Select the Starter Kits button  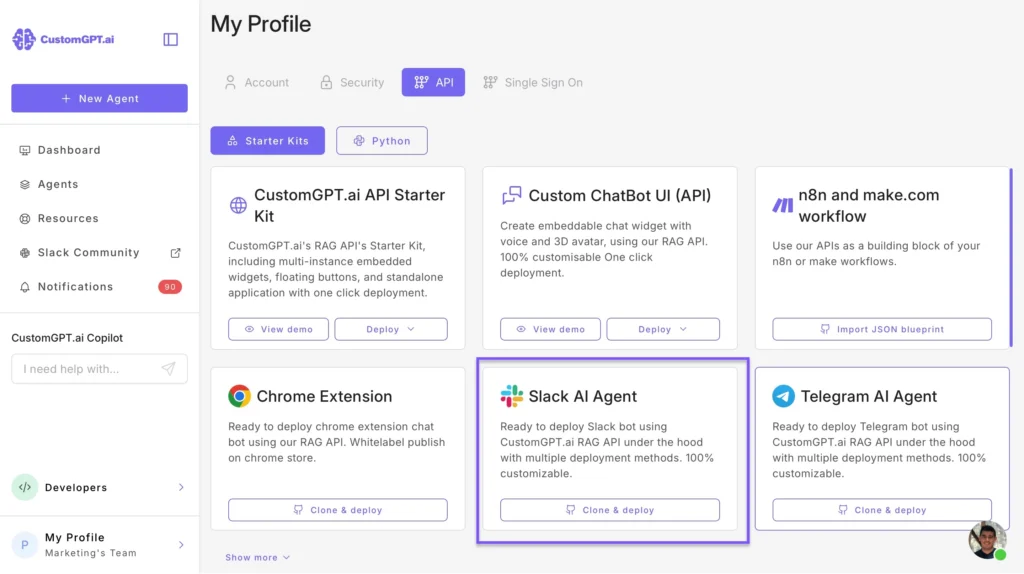(x=268, y=140)
